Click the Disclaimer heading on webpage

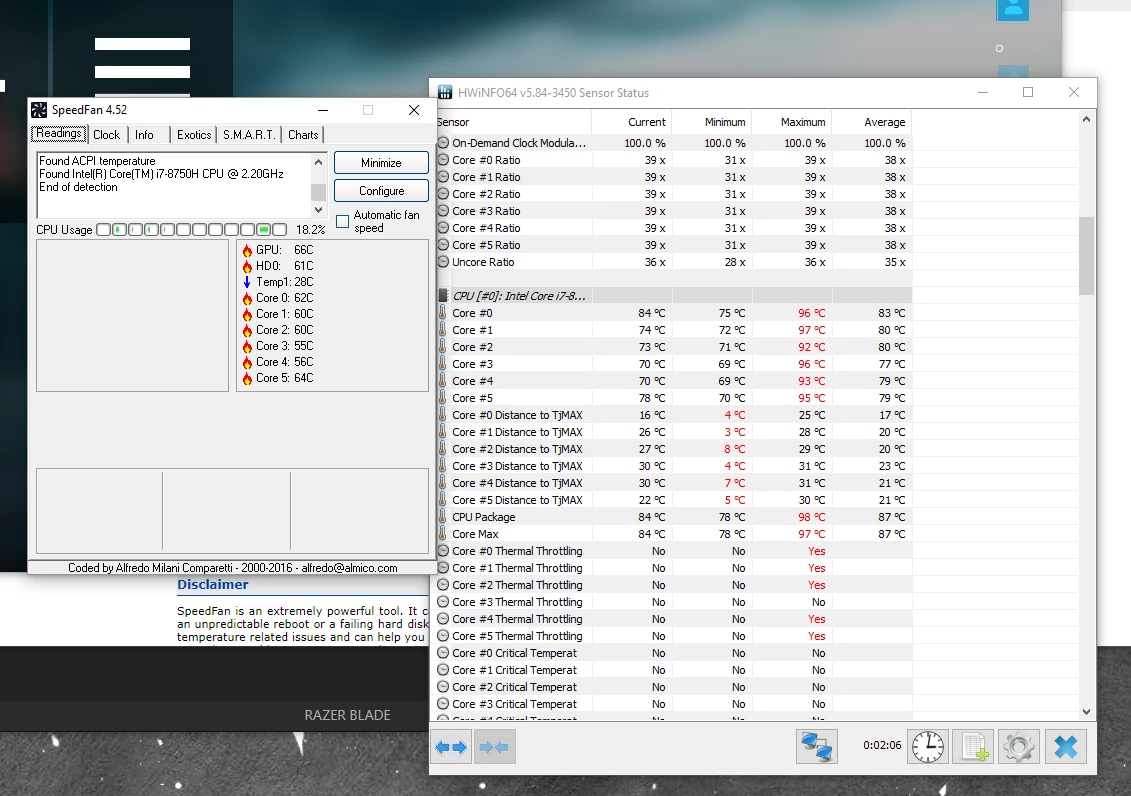click(213, 585)
